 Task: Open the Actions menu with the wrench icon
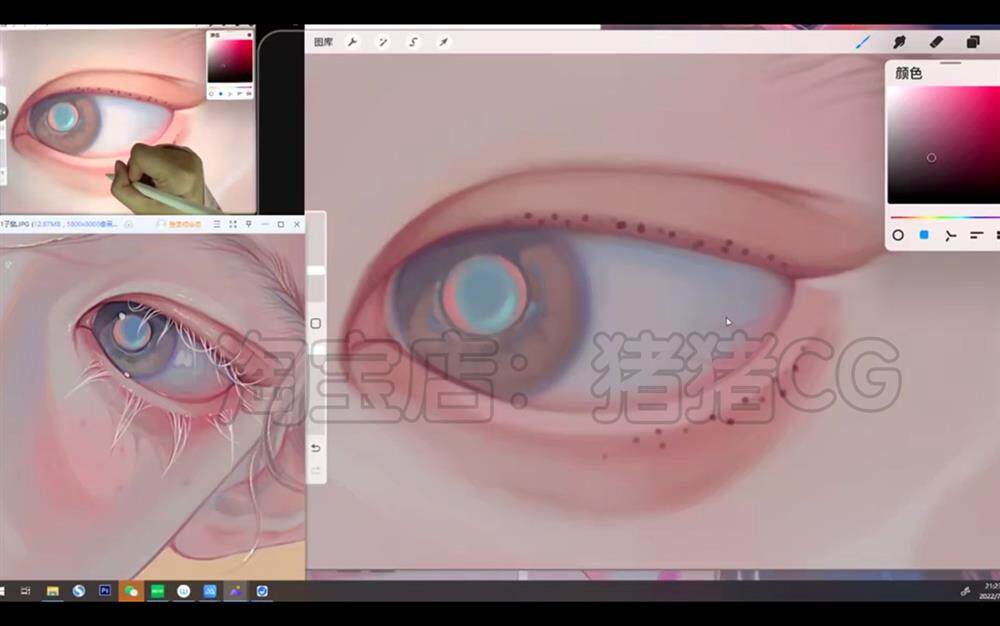pos(353,42)
